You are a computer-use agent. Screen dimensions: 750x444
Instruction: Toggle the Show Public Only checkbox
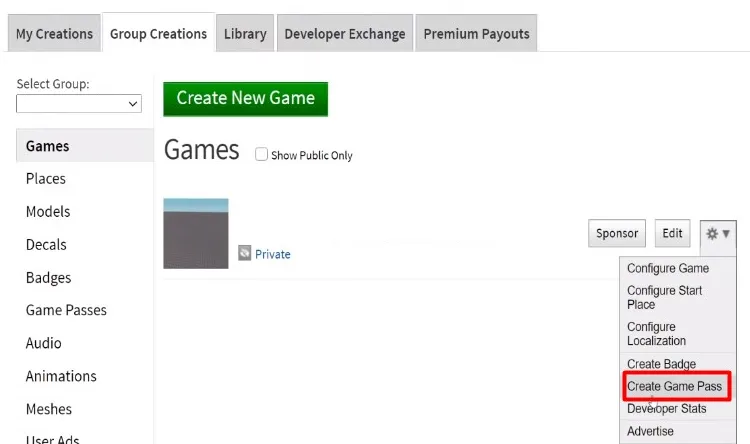261,154
